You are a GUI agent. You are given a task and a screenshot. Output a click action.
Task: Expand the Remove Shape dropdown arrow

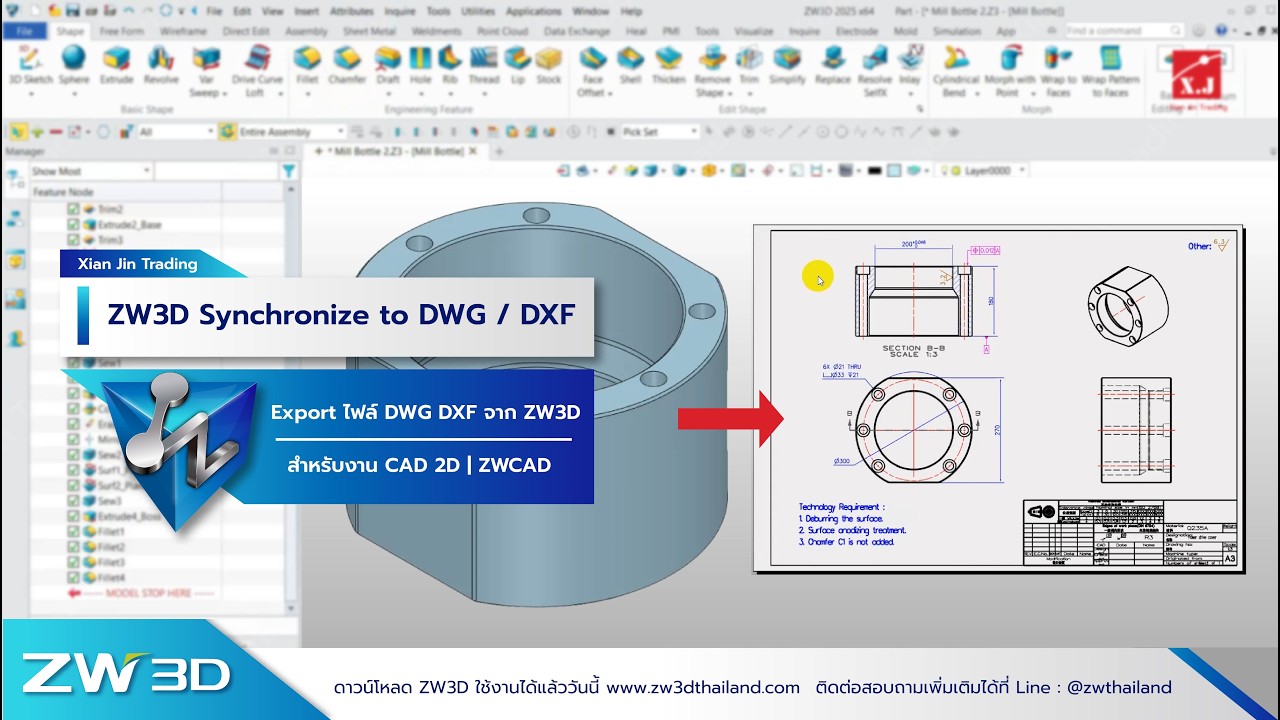point(730,93)
